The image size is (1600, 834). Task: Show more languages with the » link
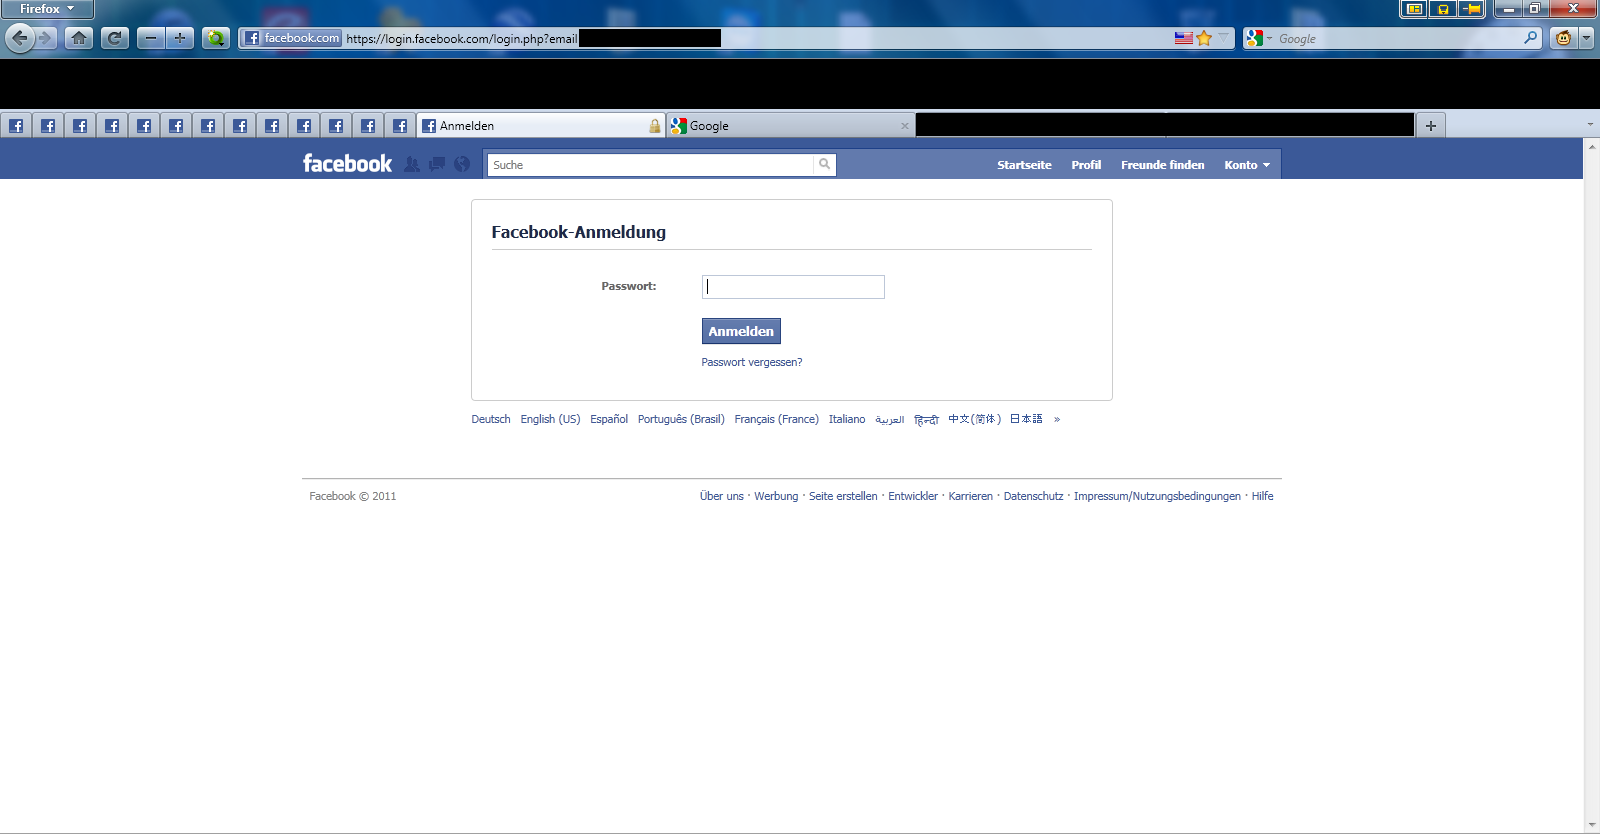tap(1057, 419)
